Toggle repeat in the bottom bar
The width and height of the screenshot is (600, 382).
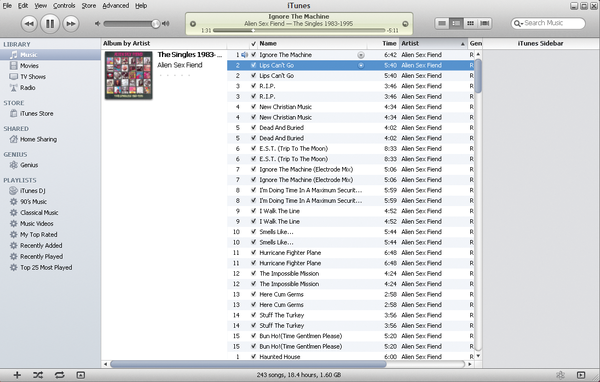point(59,375)
